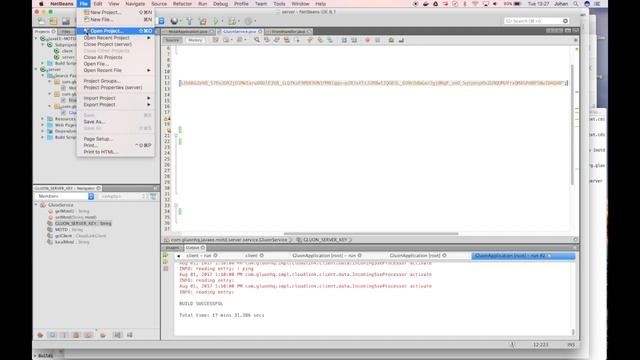Switch editor to History view
Screen dimensions: 640x360
click(195, 40)
